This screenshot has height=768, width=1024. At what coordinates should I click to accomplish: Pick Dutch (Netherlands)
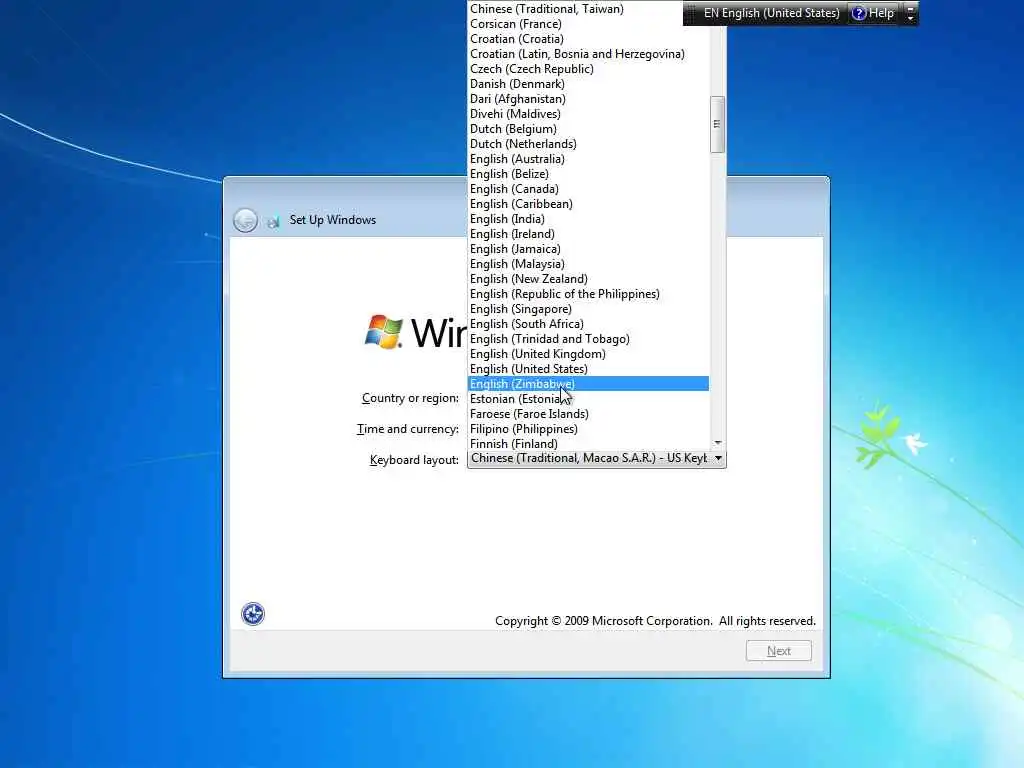point(588,144)
